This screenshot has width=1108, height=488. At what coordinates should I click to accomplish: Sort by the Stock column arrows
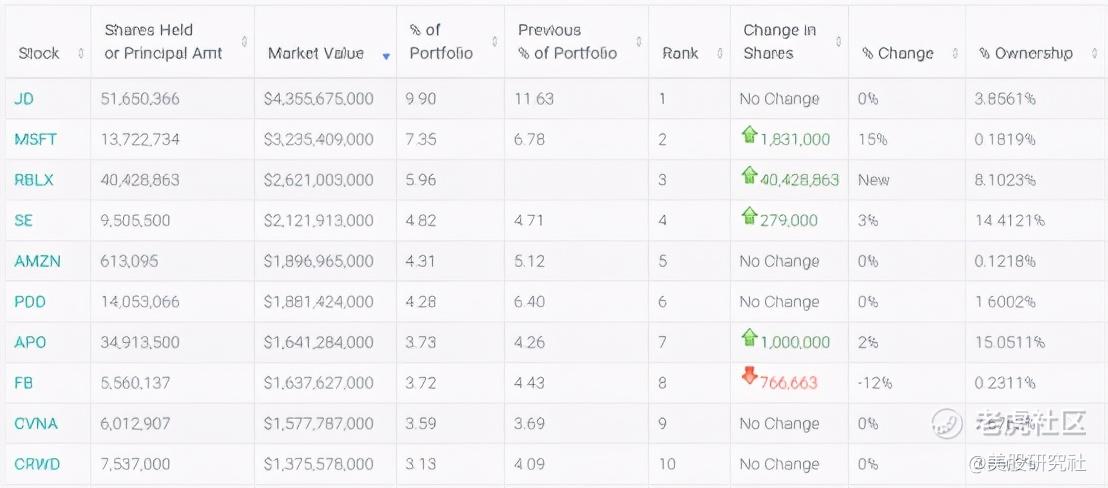[x=80, y=53]
